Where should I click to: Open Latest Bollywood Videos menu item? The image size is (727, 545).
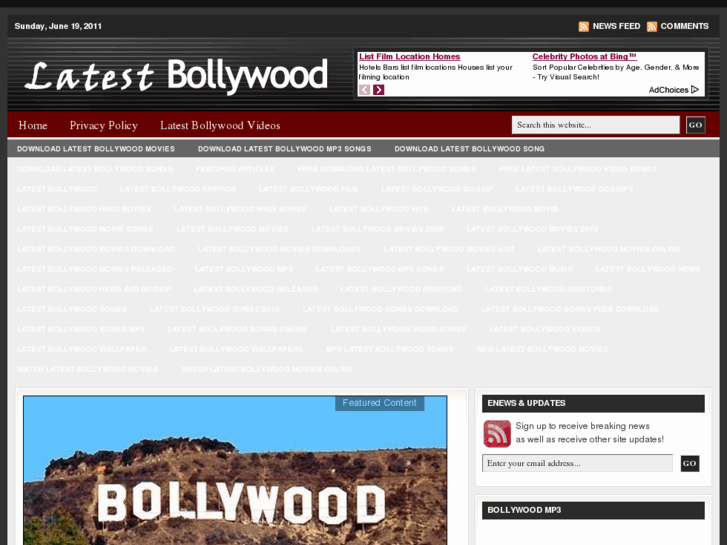click(220, 125)
